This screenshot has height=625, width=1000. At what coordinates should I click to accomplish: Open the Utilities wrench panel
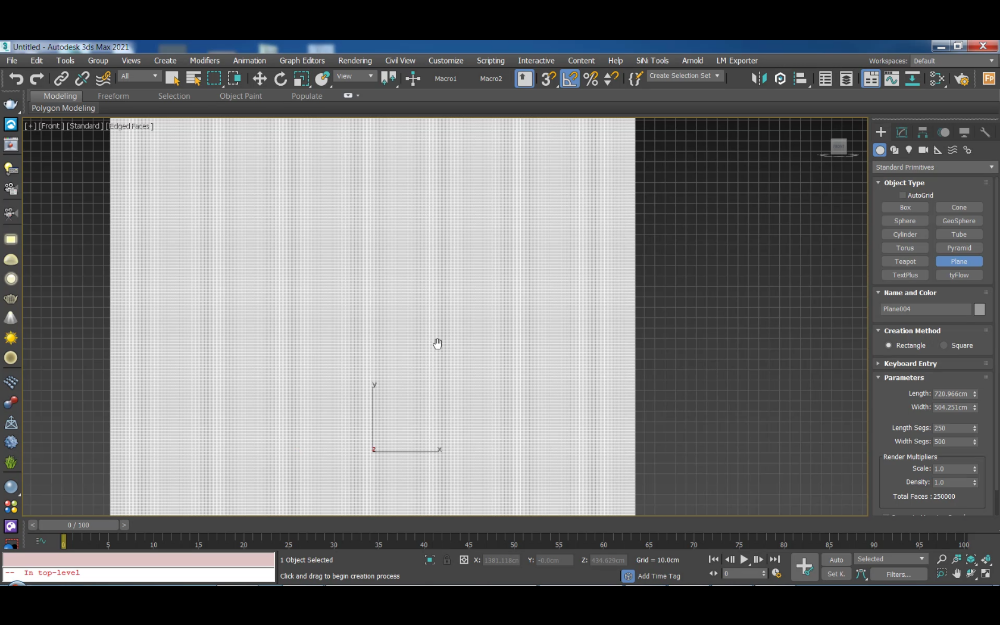coord(985,132)
